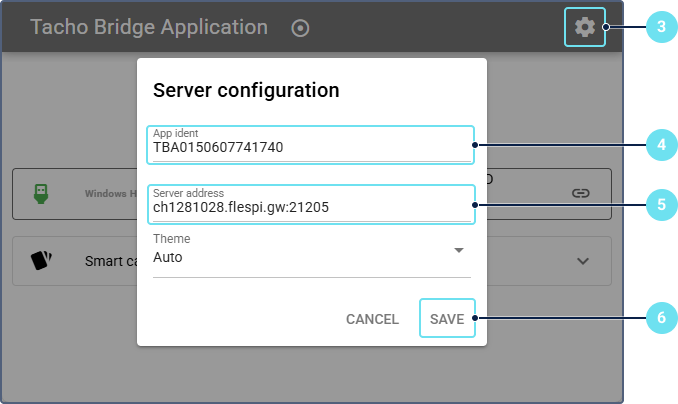Click callout marker number 6
678x404 pixels.
pyautogui.click(x=659, y=318)
